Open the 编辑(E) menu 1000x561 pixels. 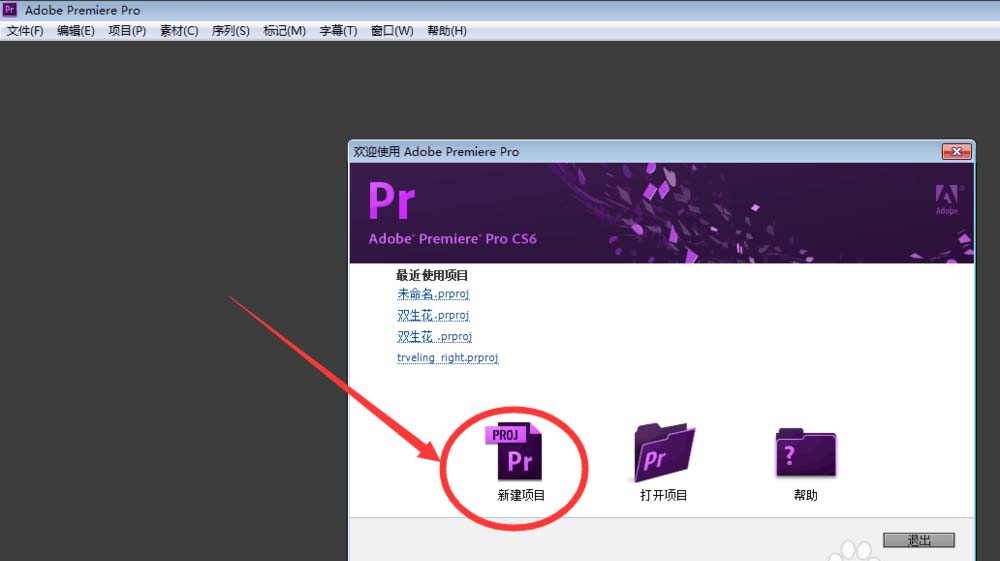(x=76, y=31)
